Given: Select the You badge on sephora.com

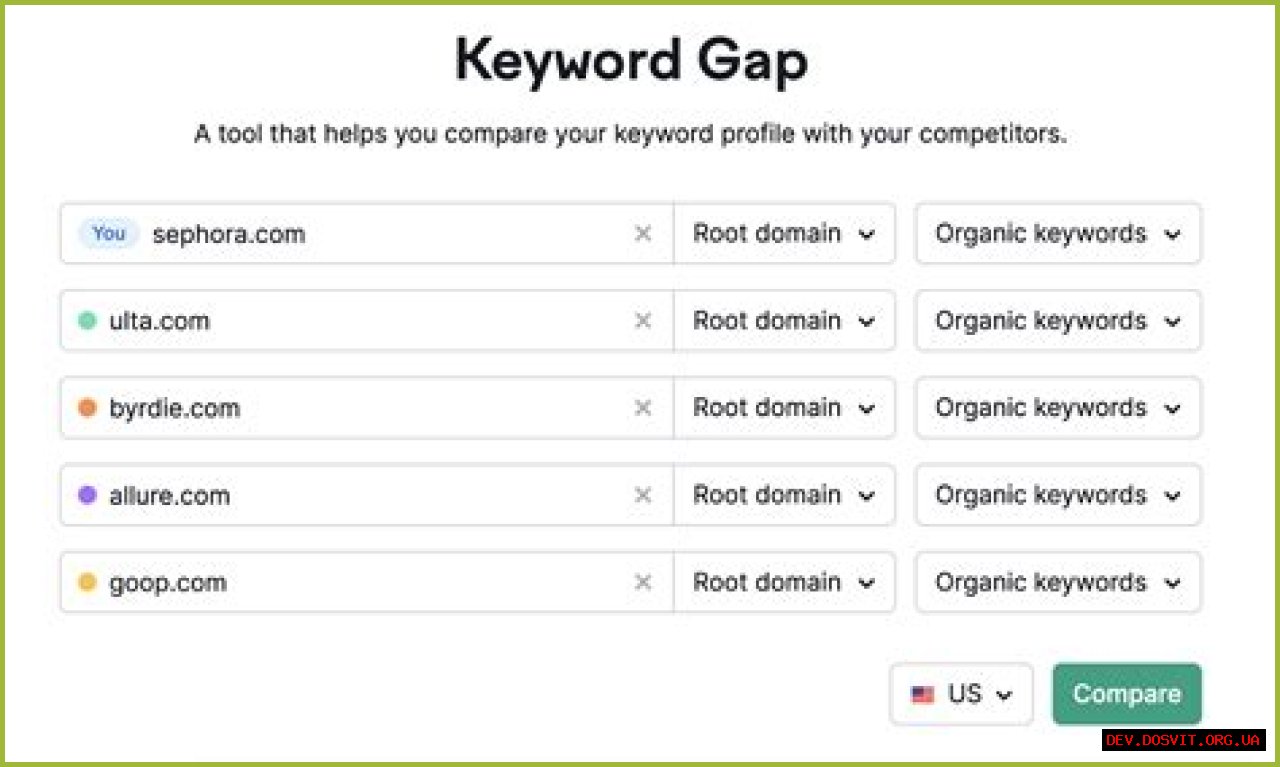Looking at the screenshot, I should 107,233.
